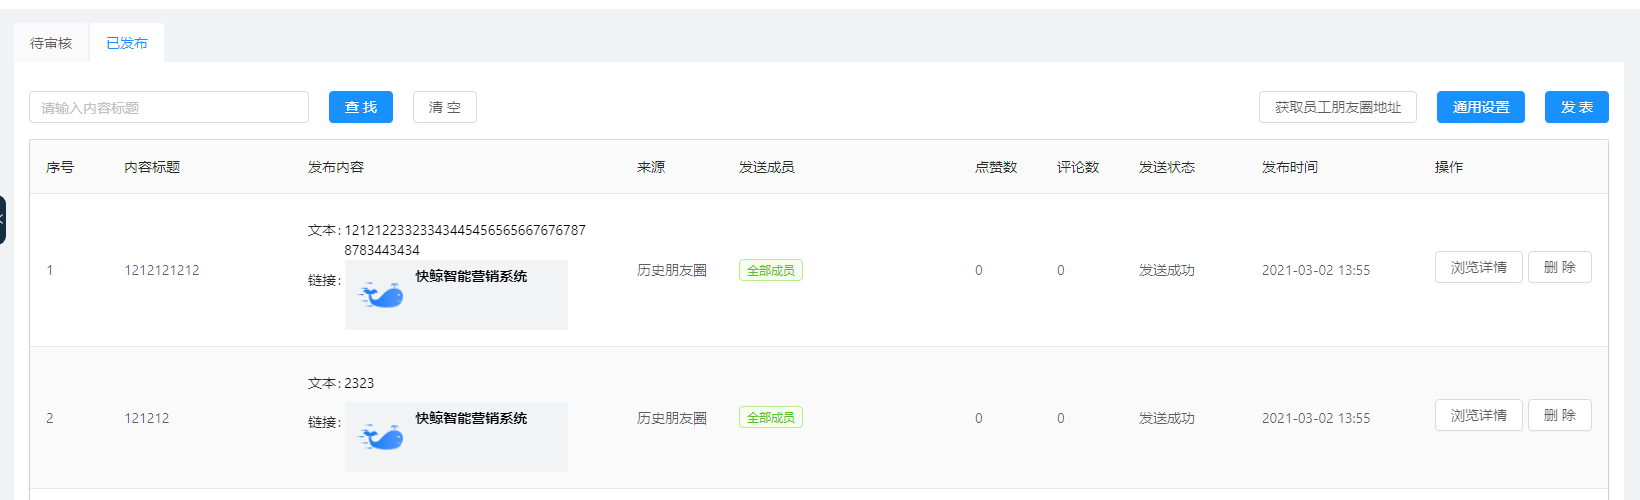Open first row link card thumbnail
This screenshot has width=1640, height=500.
[x=456, y=295]
